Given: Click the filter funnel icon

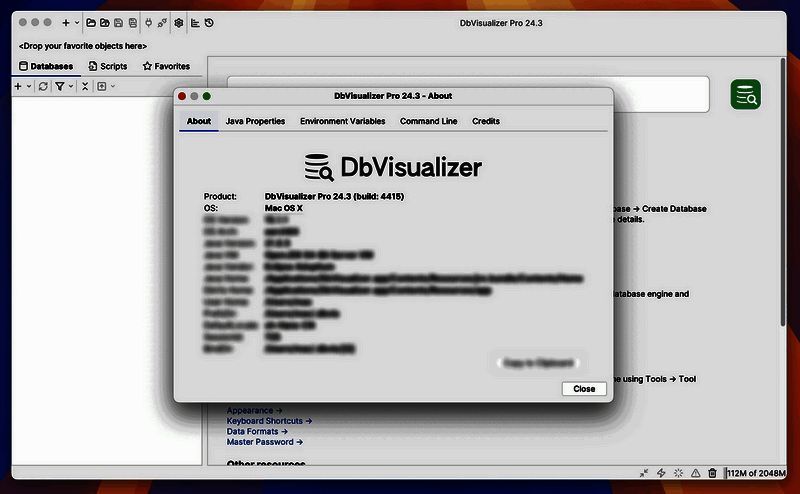Looking at the screenshot, I should point(60,86).
